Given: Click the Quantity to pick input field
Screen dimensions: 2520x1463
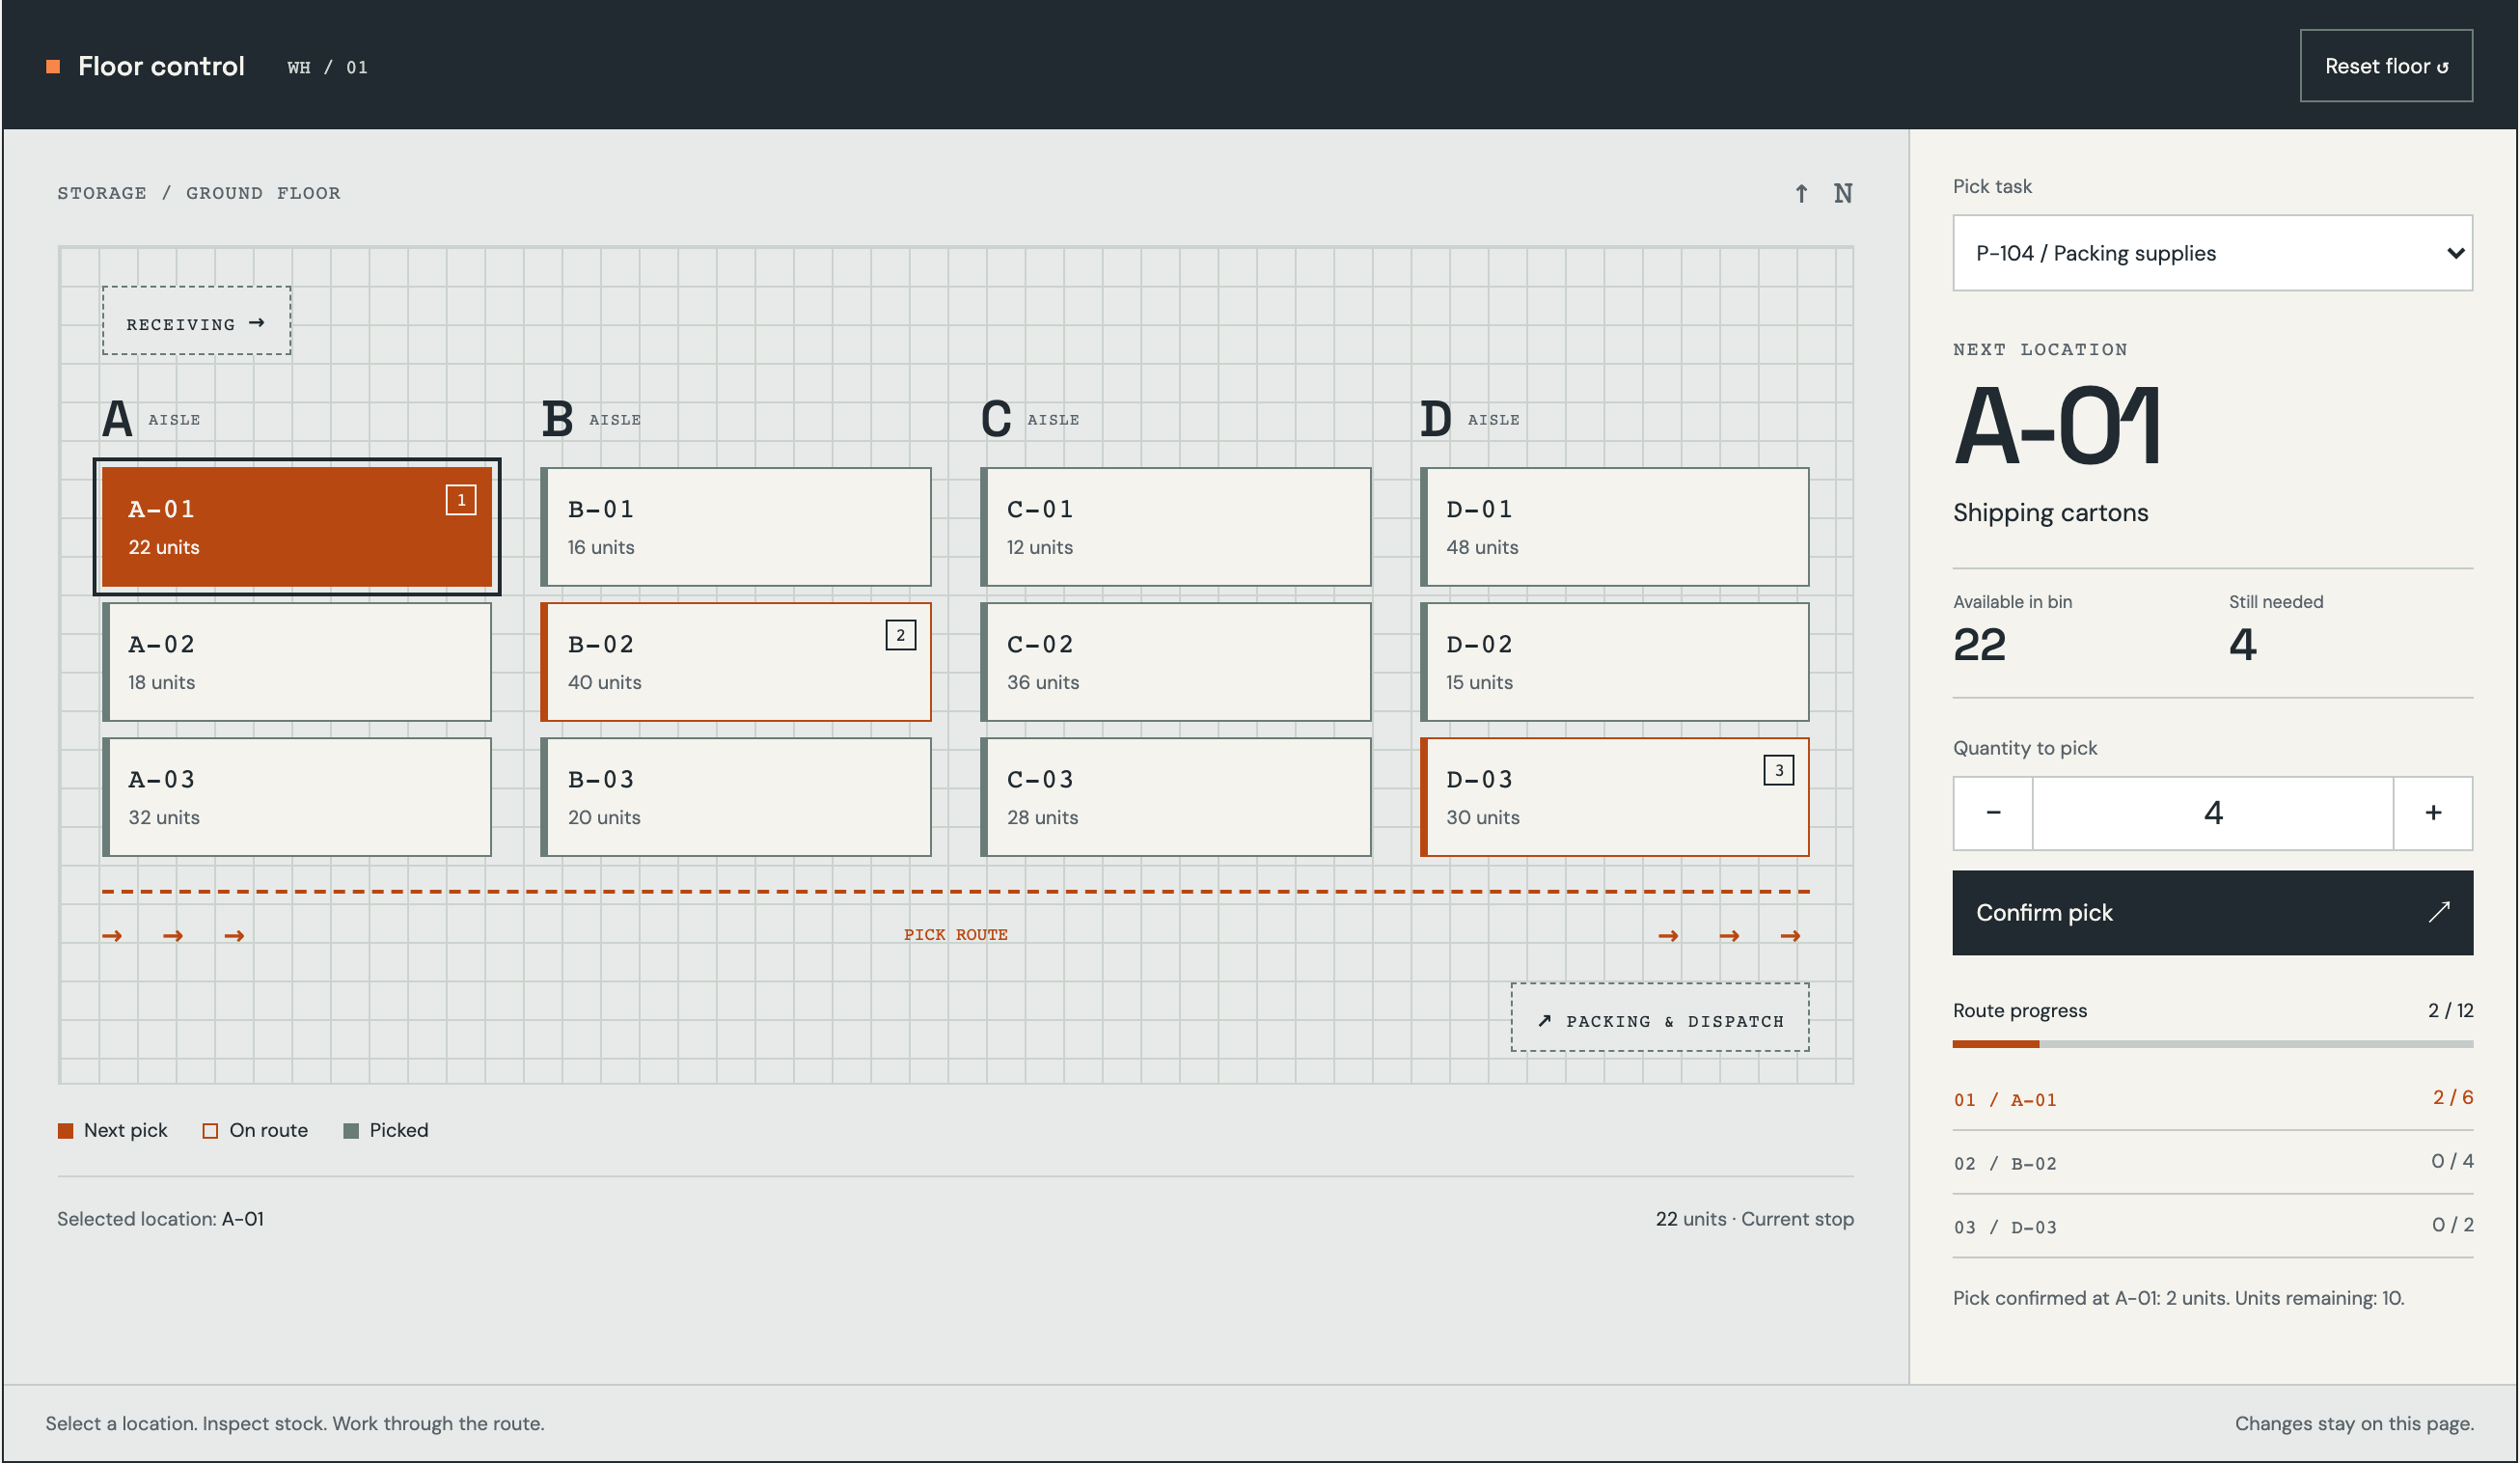Looking at the screenshot, I should pos(2212,813).
